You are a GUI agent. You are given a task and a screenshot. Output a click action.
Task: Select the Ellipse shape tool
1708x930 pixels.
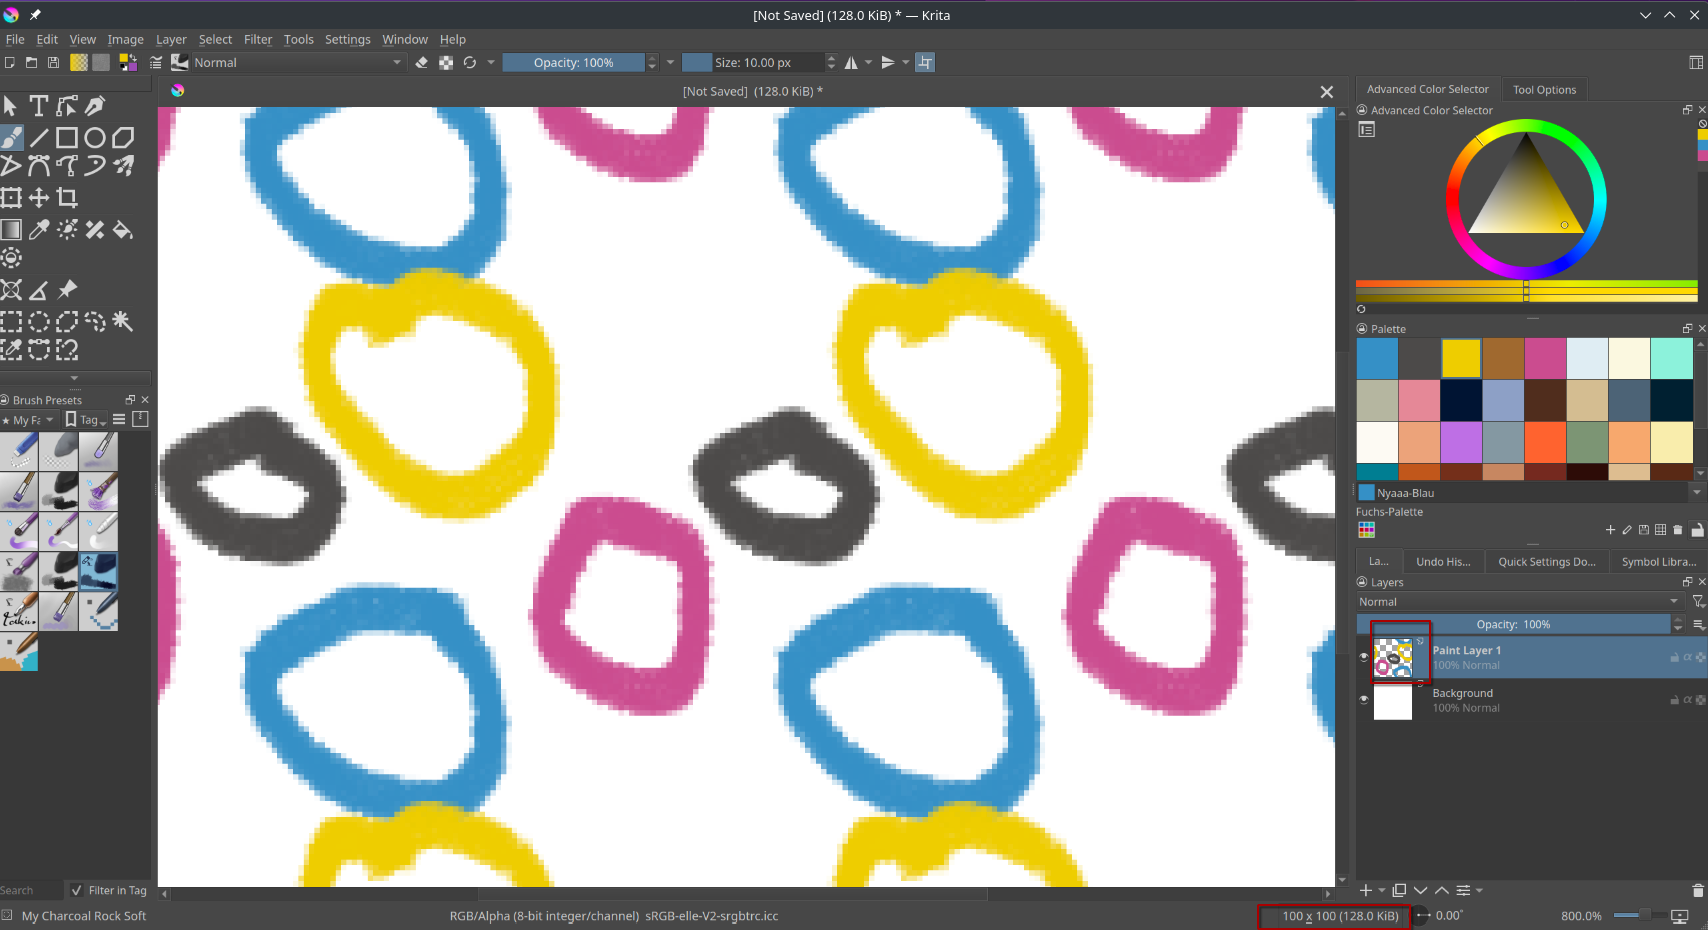(x=95, y=138)
